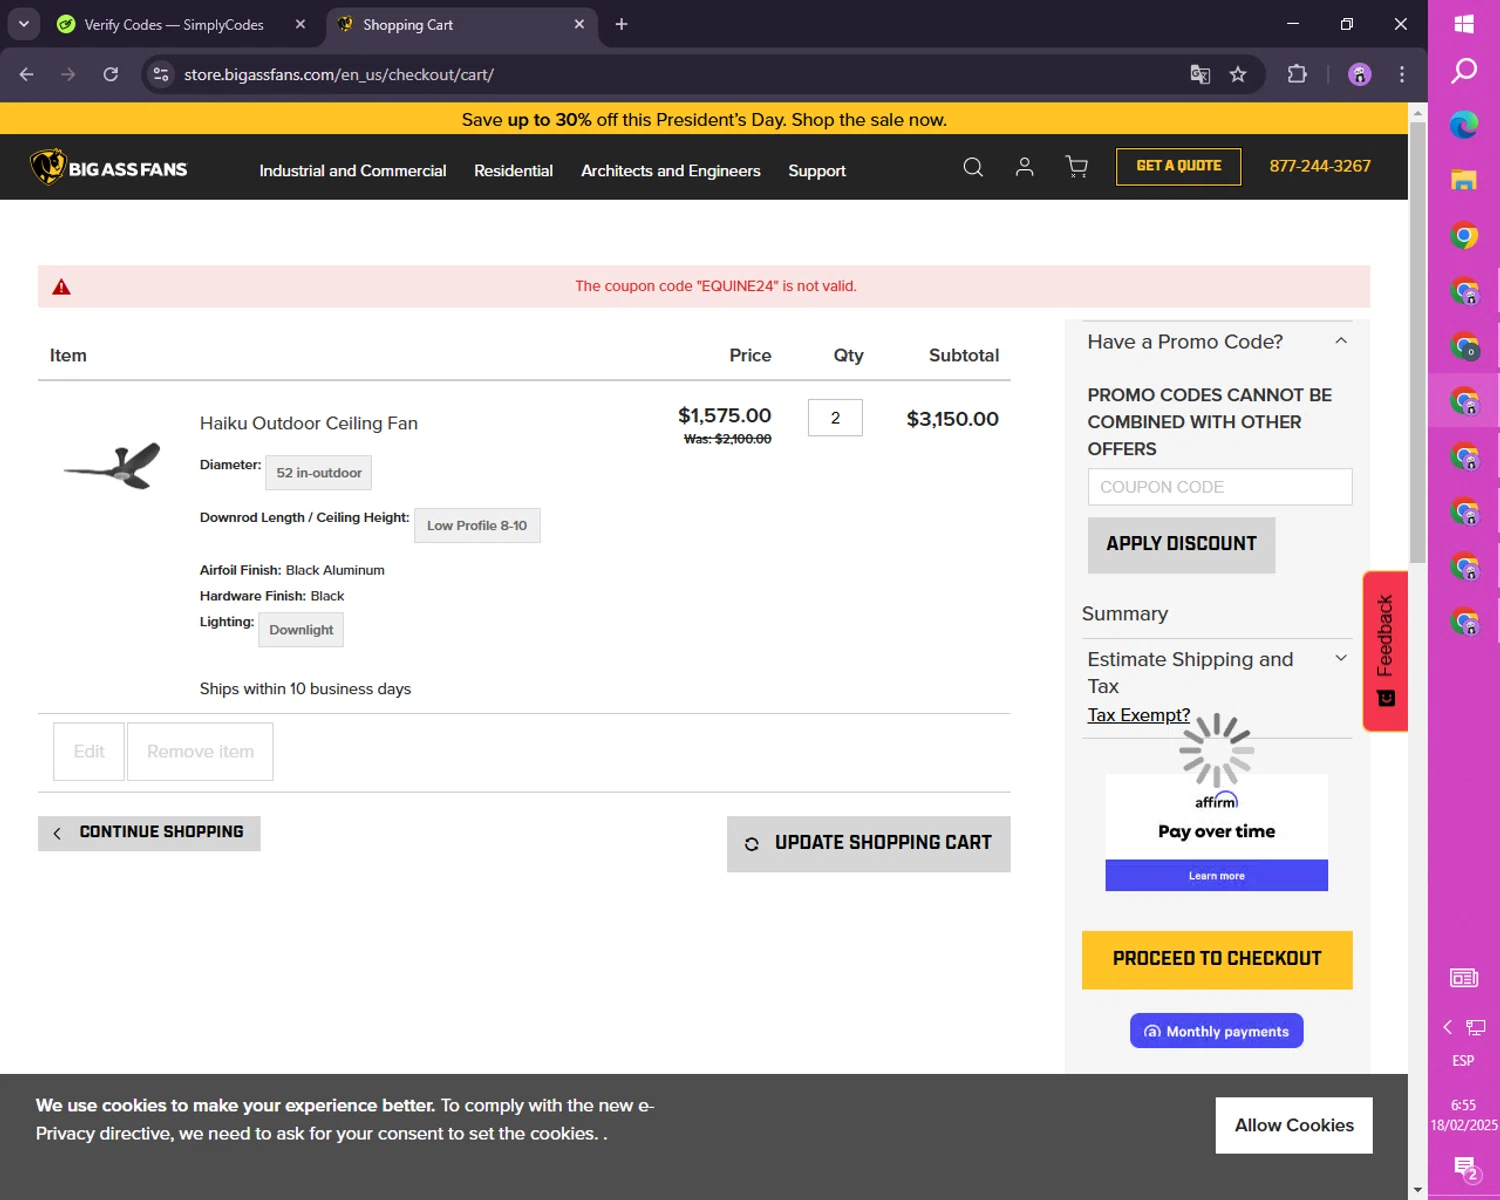Click the Haiku fan product thumbnail
This screenshot has height=1200, width=1500.
click(x=112, y=466)
